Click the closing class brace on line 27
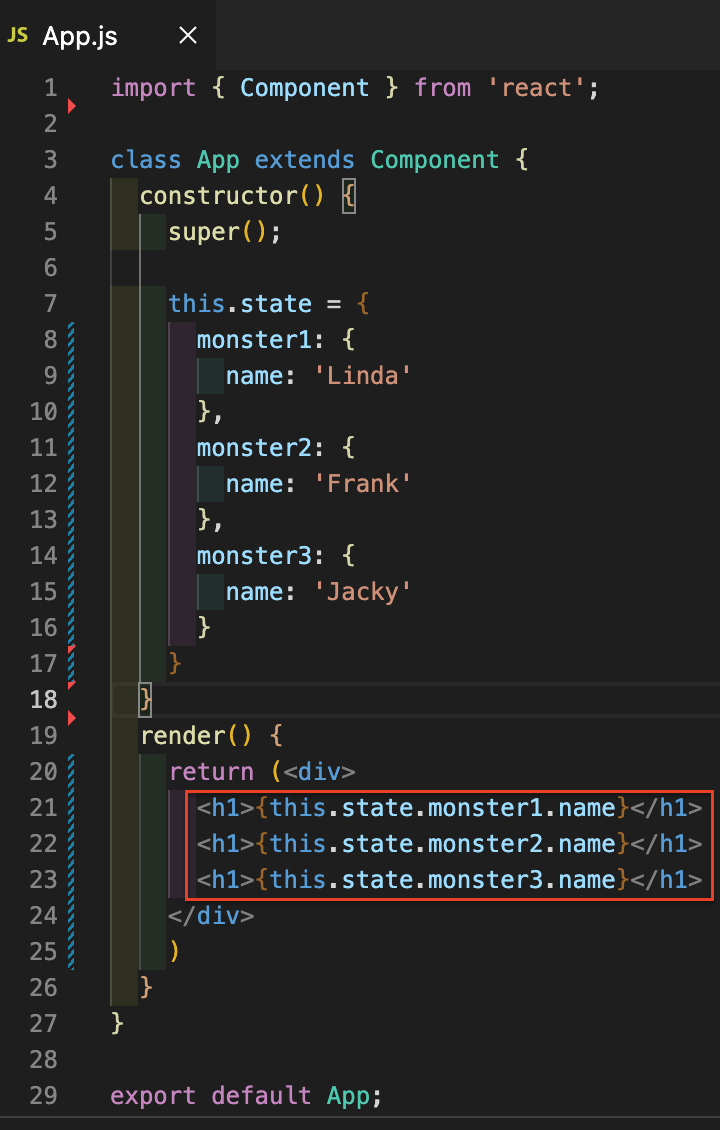Screen dimensions: 720x1130 (117, 1023)
